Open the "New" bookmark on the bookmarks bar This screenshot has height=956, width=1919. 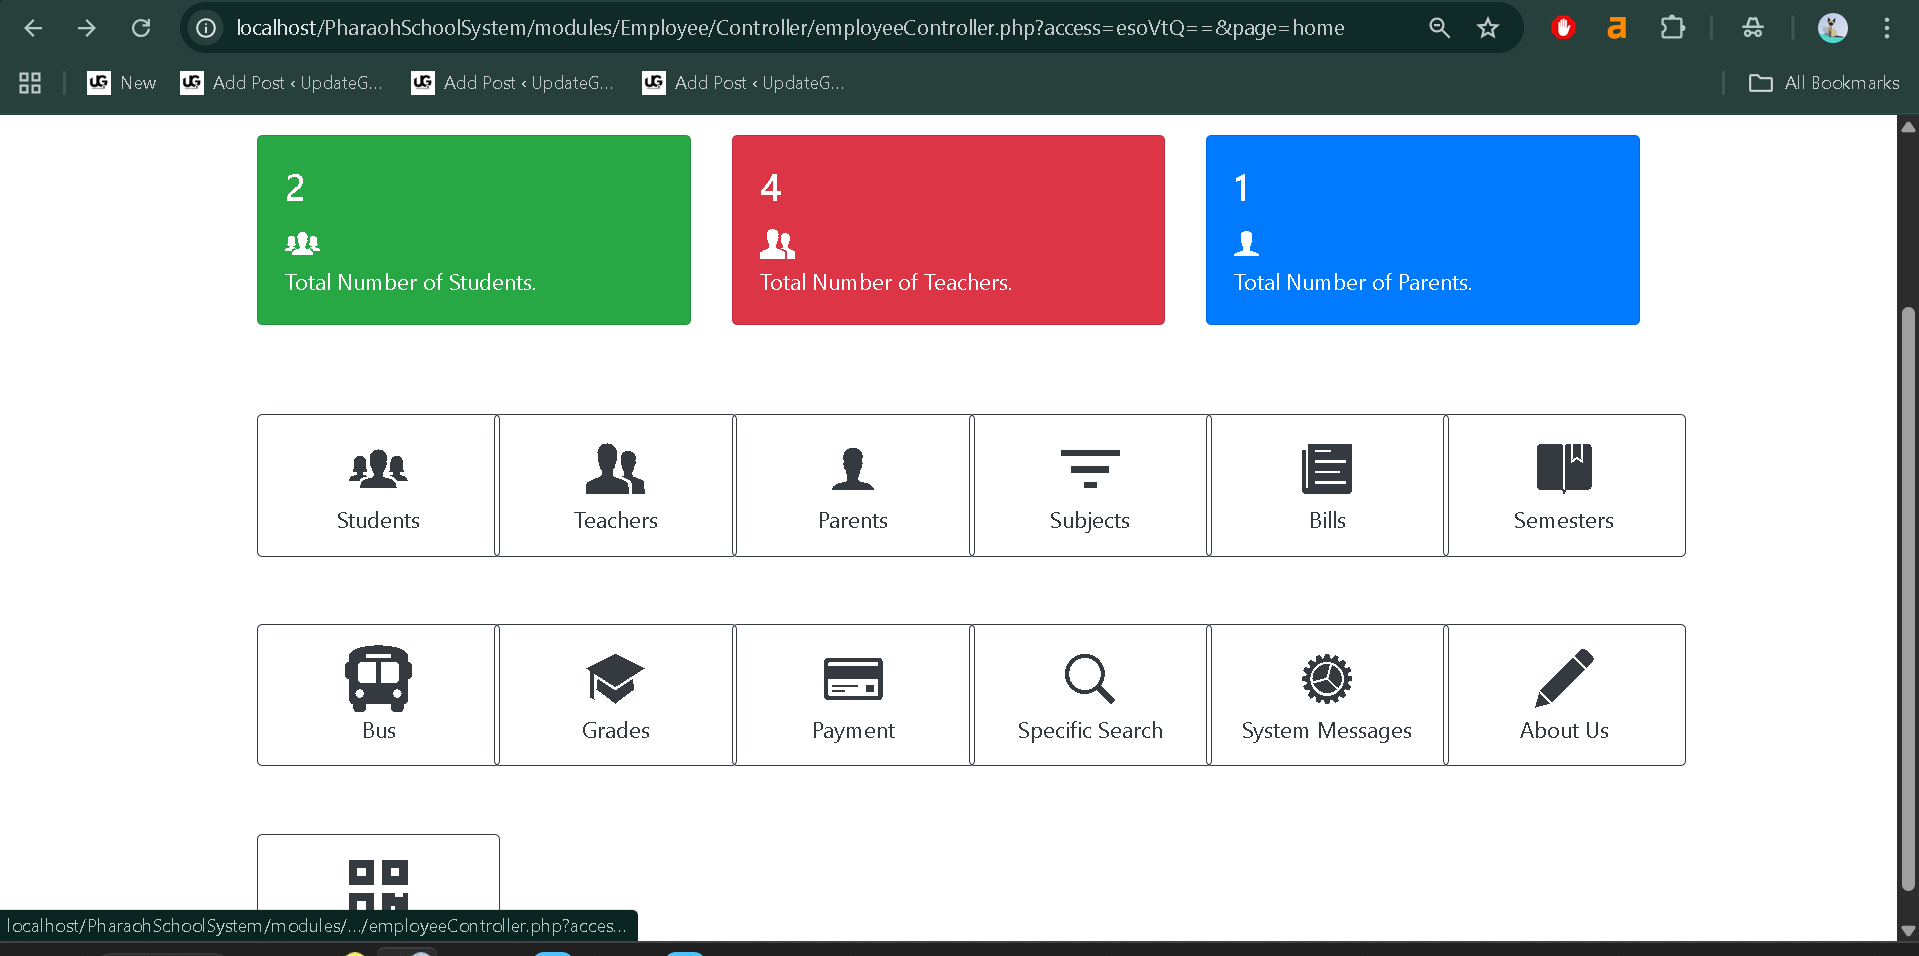point(121,83)
